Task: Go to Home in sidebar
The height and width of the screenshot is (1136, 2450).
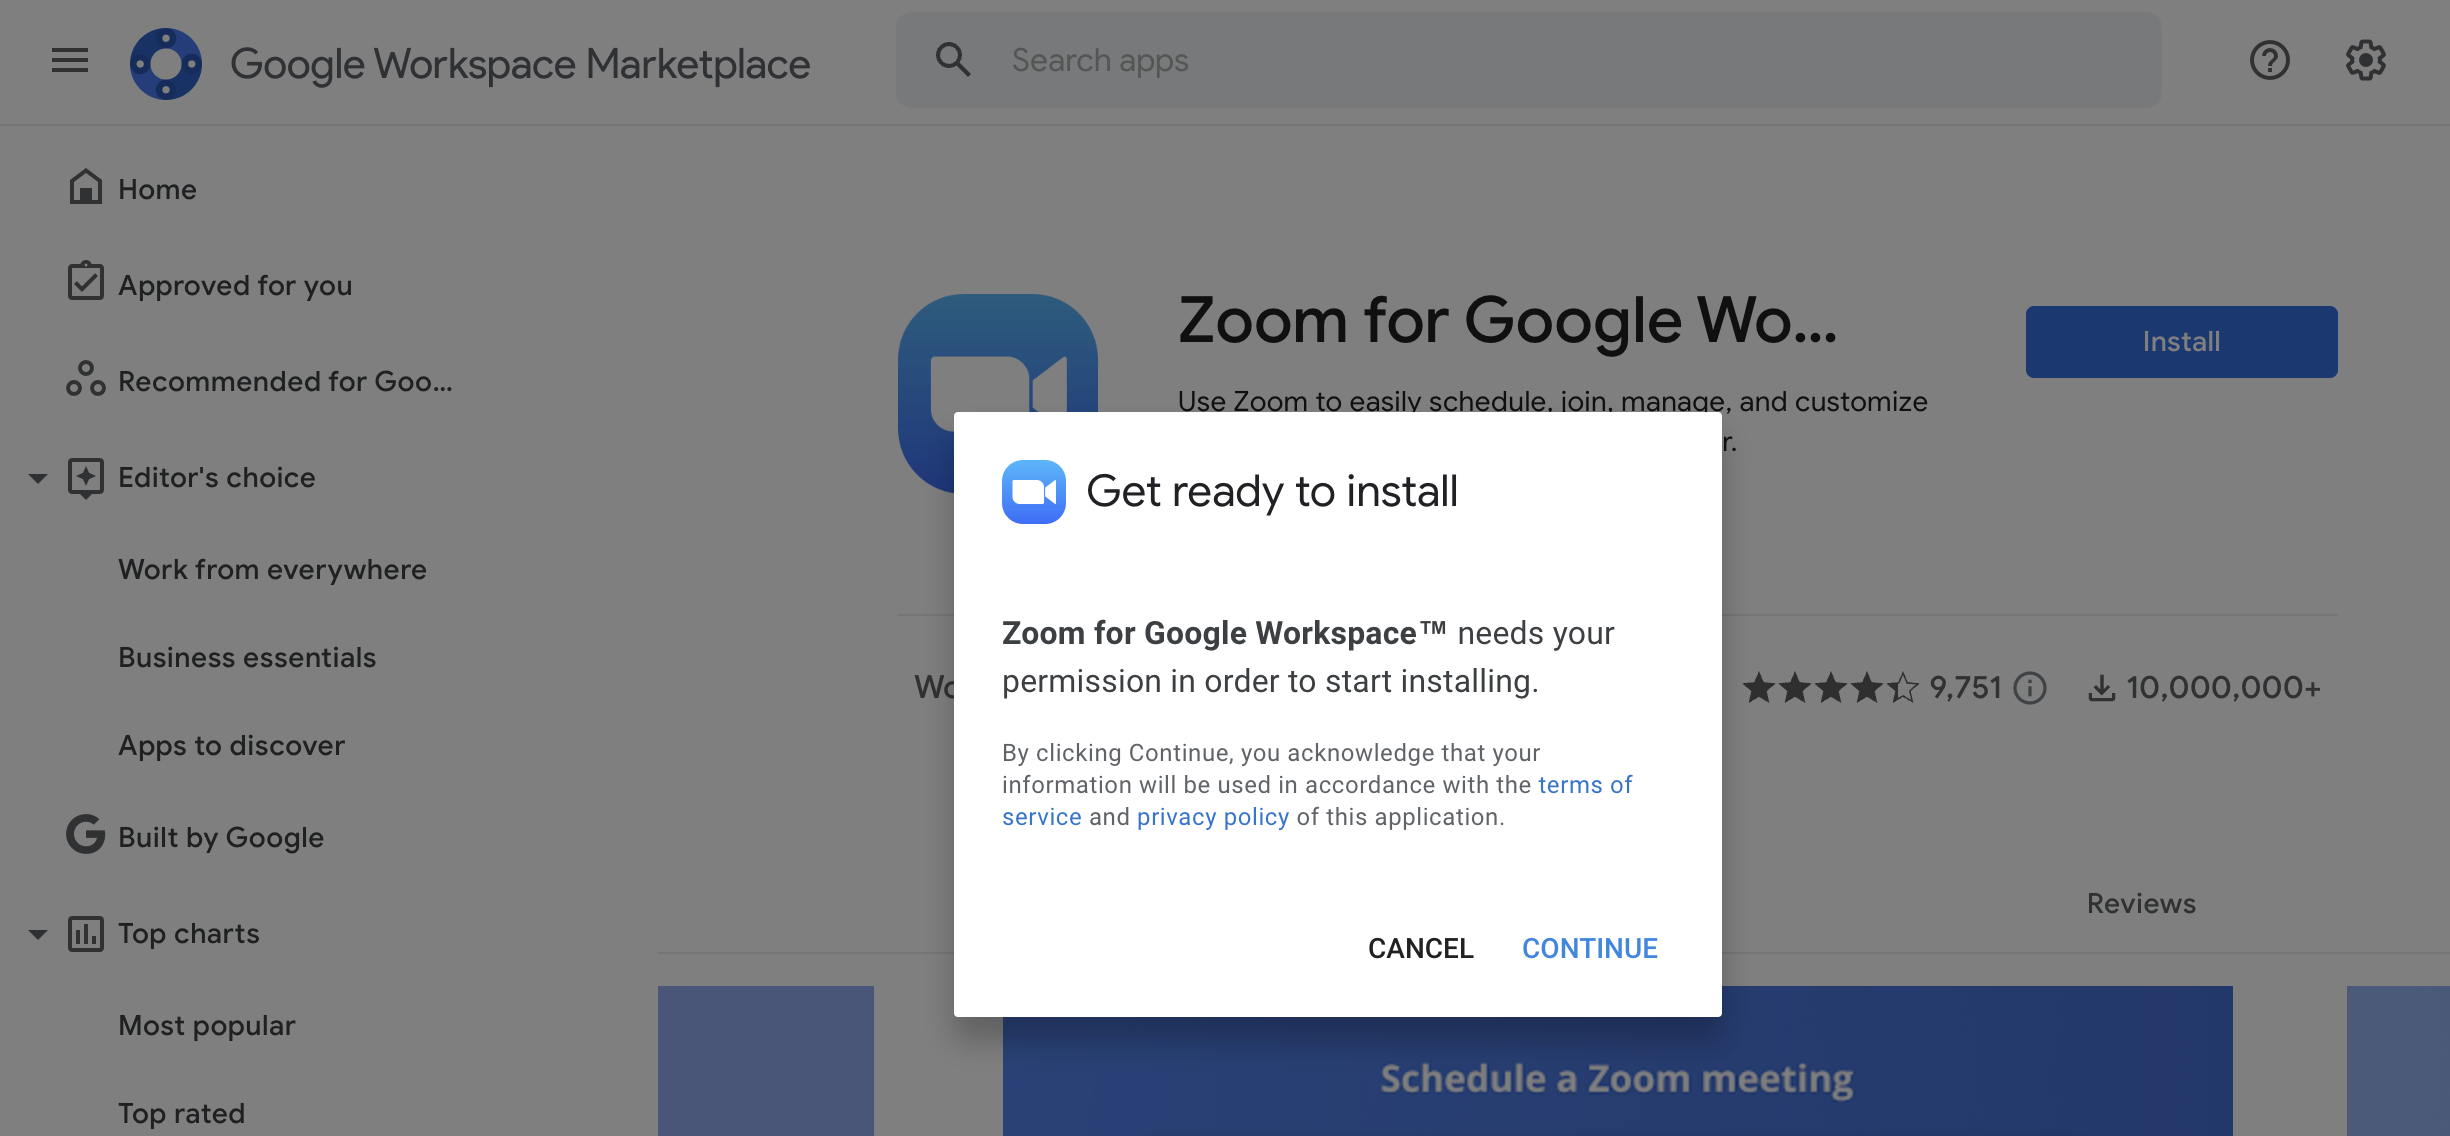Action: pyautogui.click(x=156, y=189)
